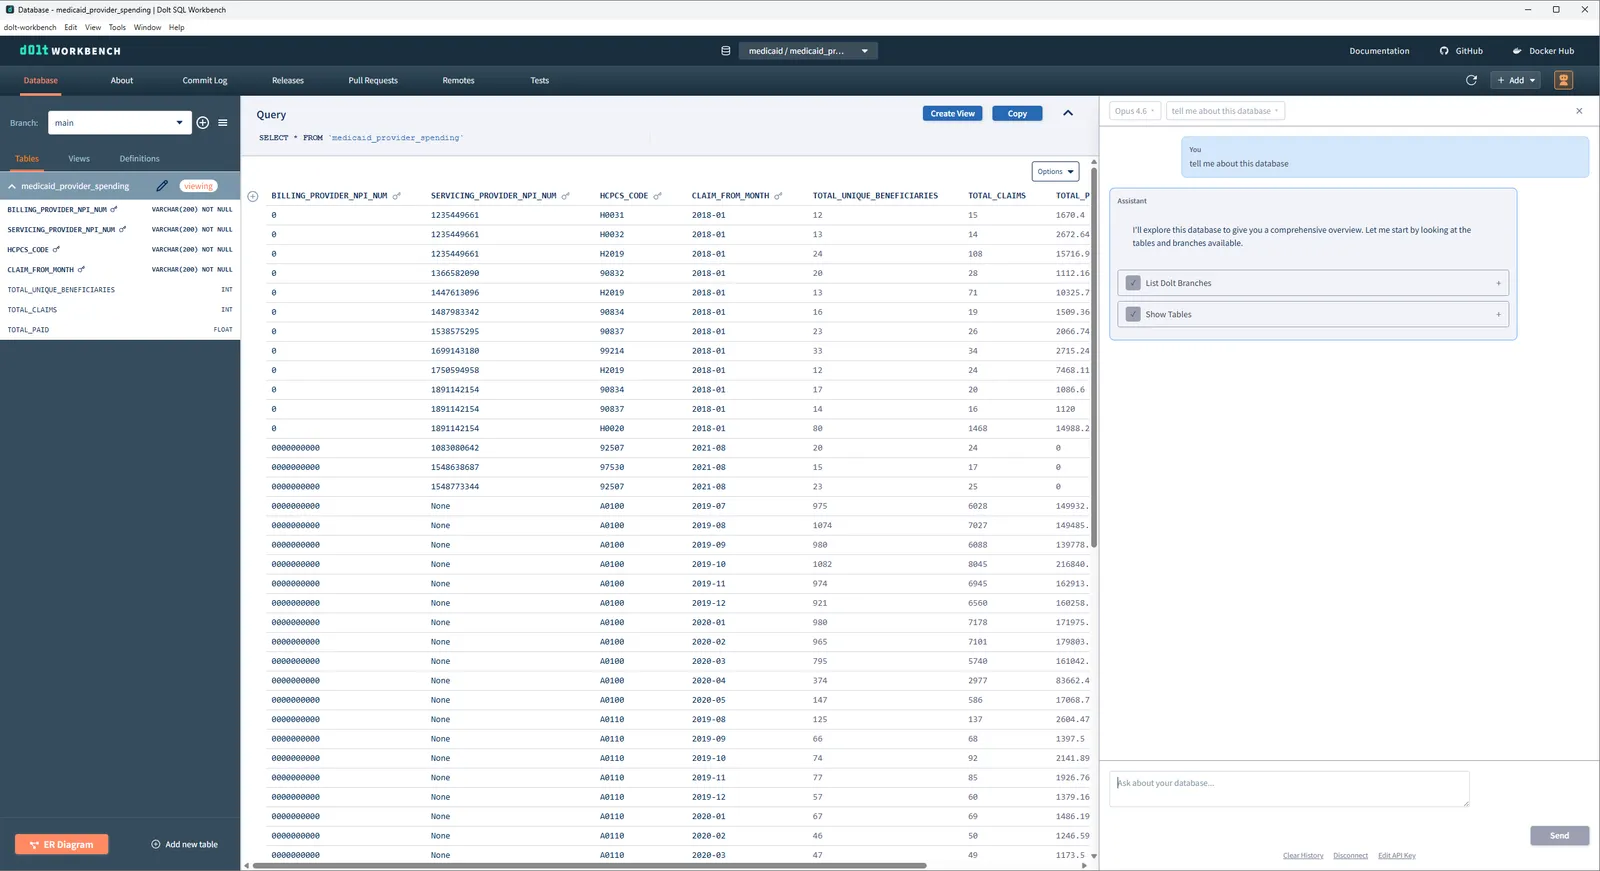1600x871 pixels.
Task: Click the Ask about your database input
Action: (1289, 788)
